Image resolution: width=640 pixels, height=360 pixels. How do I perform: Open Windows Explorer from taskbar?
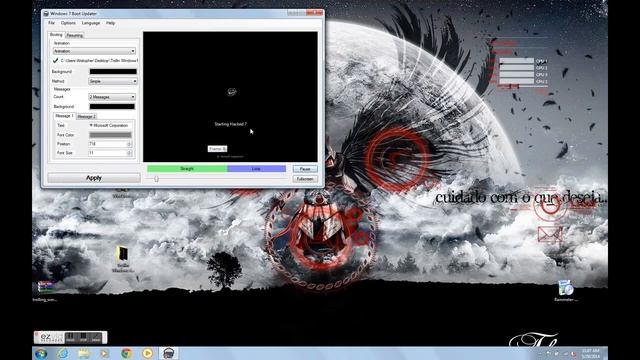84,353
